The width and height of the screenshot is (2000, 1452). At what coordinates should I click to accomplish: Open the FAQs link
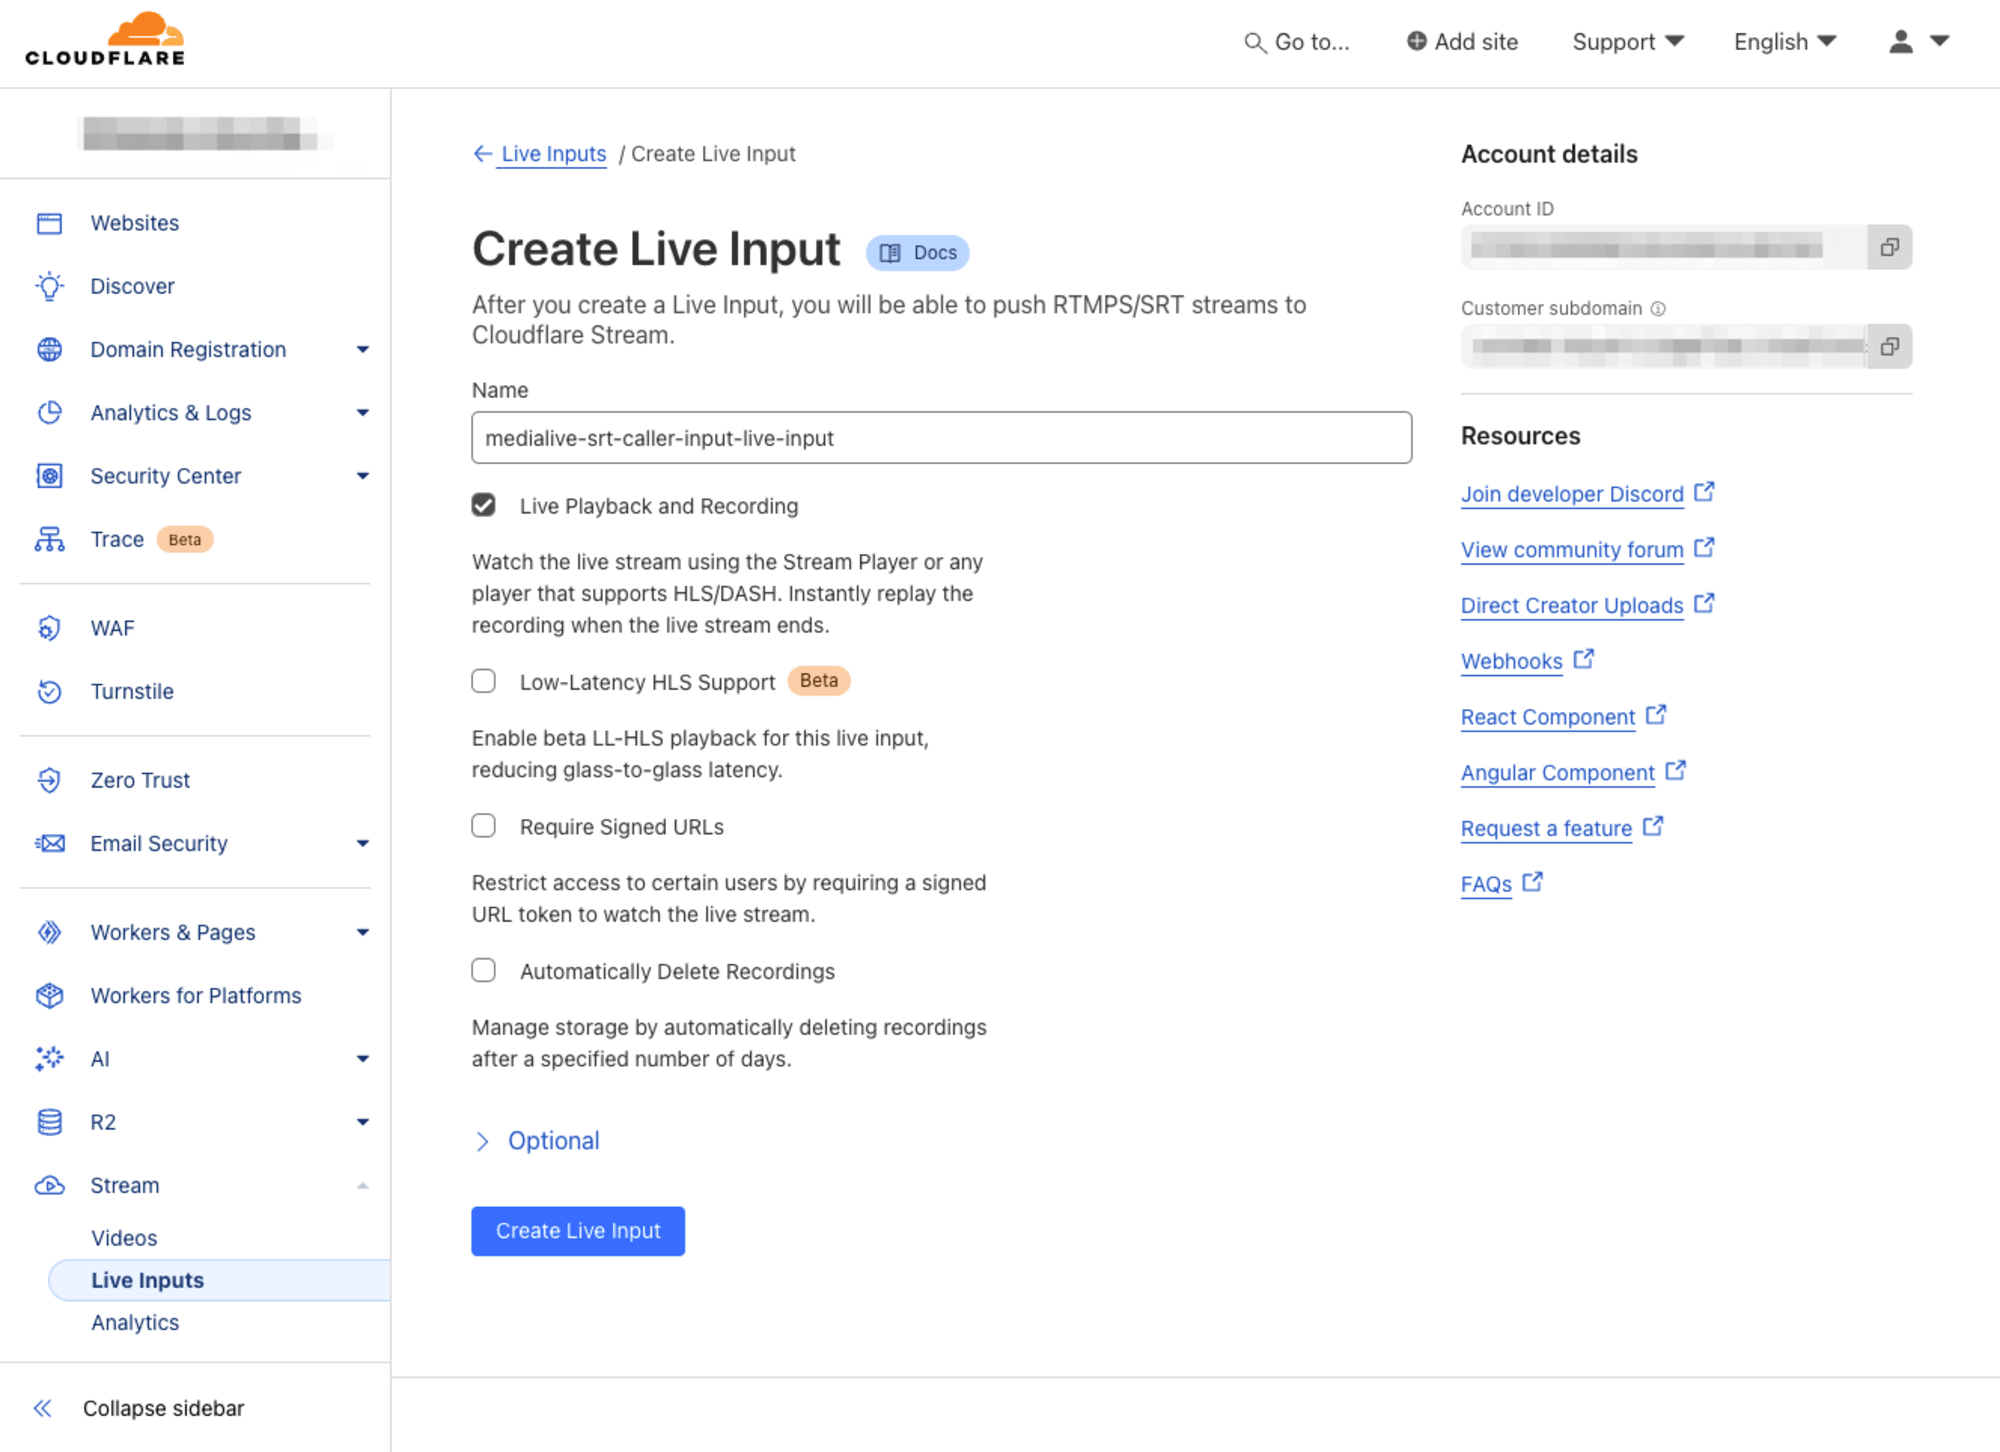coord(1502,884)
